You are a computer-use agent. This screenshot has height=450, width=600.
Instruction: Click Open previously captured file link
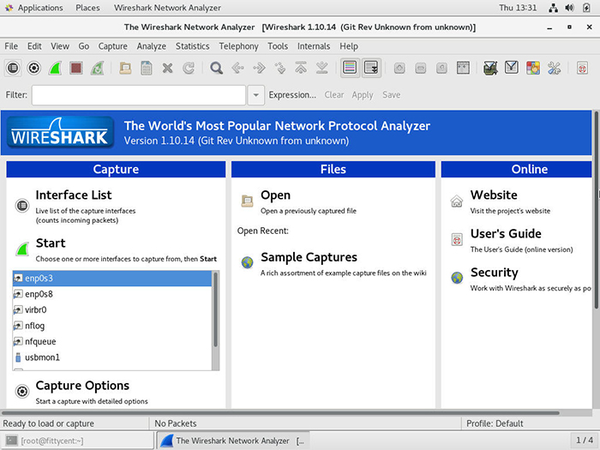point(275,195)
